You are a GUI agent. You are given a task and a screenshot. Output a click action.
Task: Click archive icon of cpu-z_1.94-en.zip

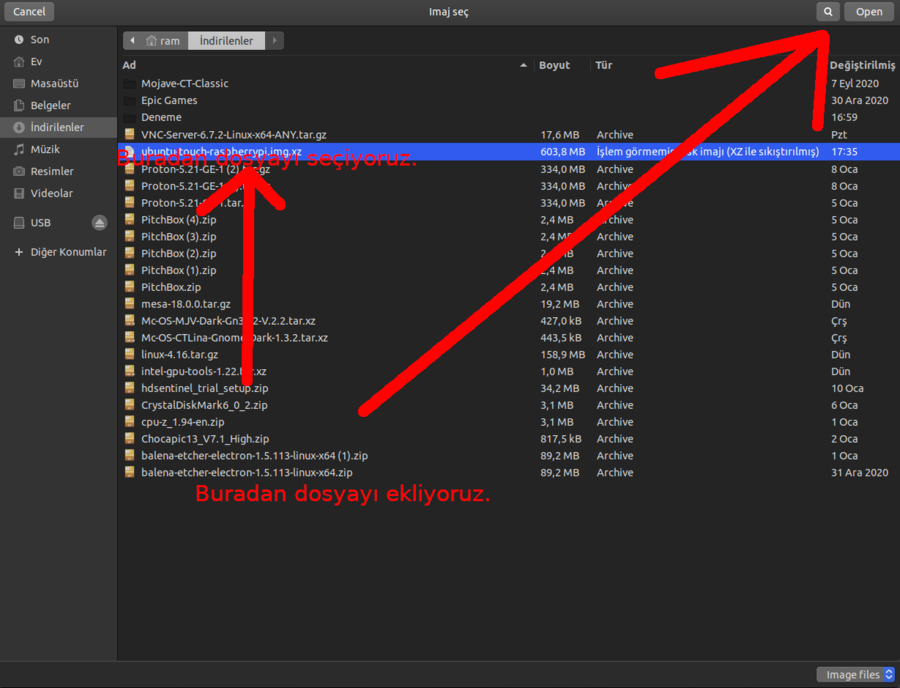coord(130,422)
